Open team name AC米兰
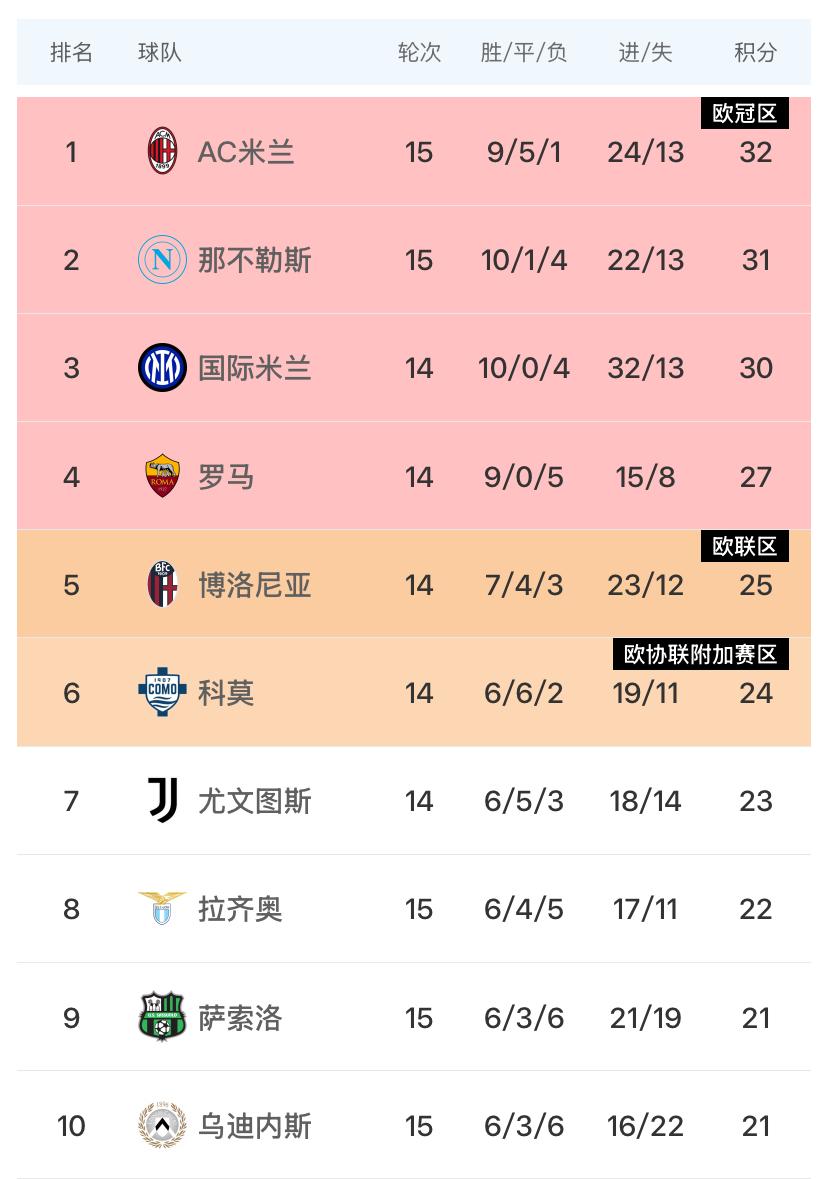 pos(246,152)
